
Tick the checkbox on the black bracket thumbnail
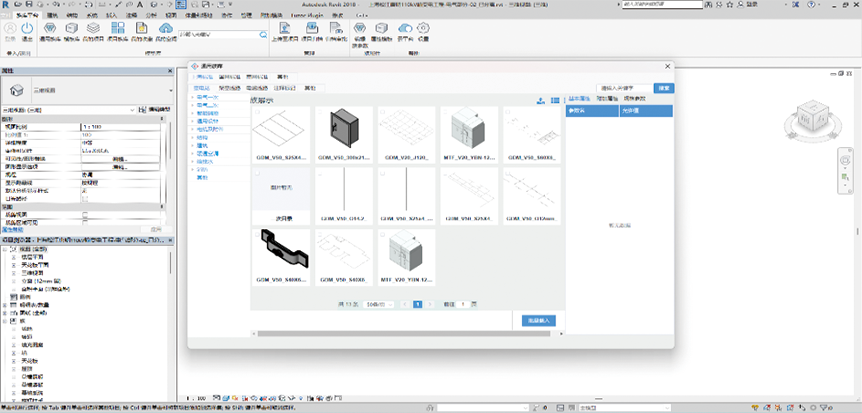click(x=256, y=235)
